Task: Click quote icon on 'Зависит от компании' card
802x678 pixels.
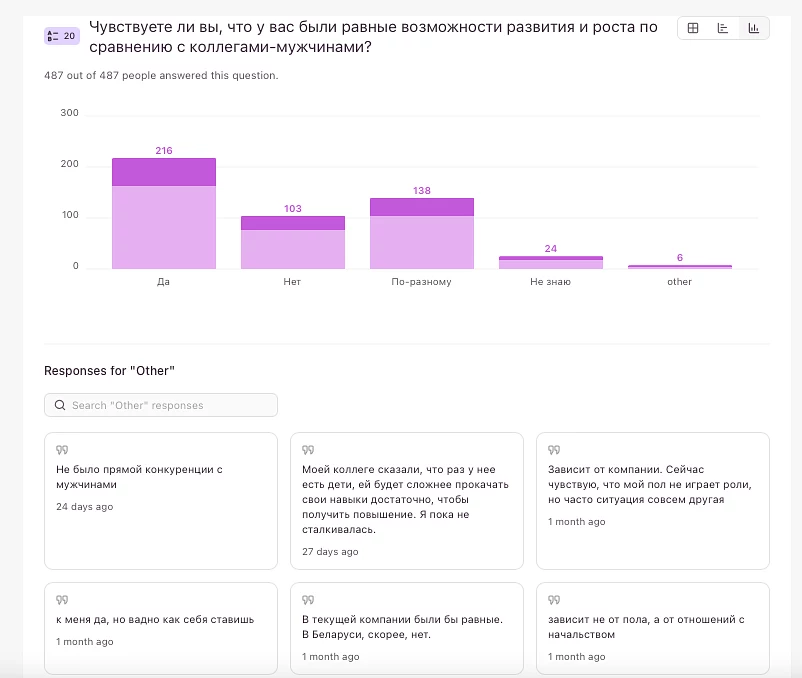Action: click(553, 450)
